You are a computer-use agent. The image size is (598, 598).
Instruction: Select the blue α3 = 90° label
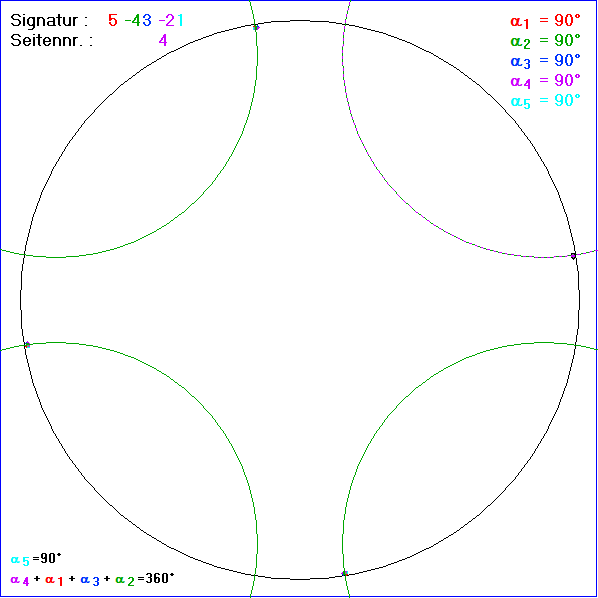(545, 61)
